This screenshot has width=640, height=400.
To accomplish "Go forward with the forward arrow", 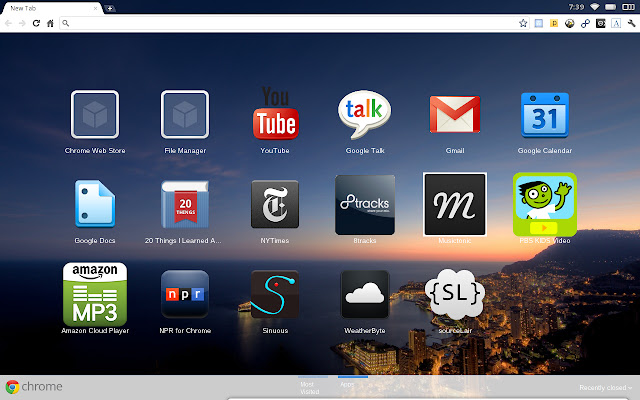I will [x=22, y=23].
